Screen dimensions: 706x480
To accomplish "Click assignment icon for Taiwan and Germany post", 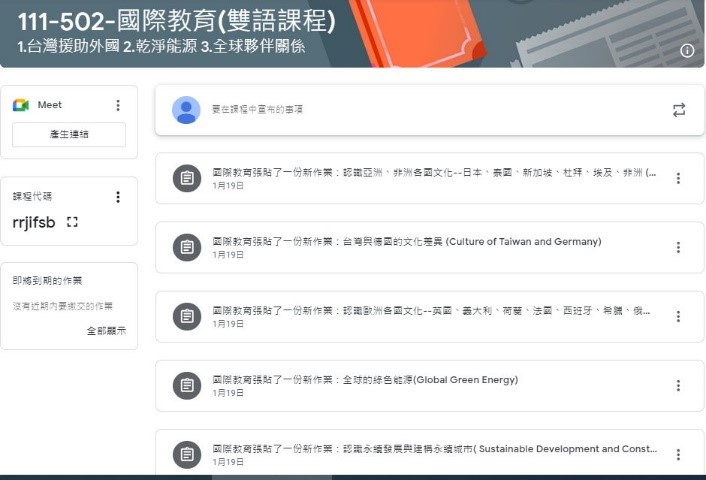I will [186, 248].
